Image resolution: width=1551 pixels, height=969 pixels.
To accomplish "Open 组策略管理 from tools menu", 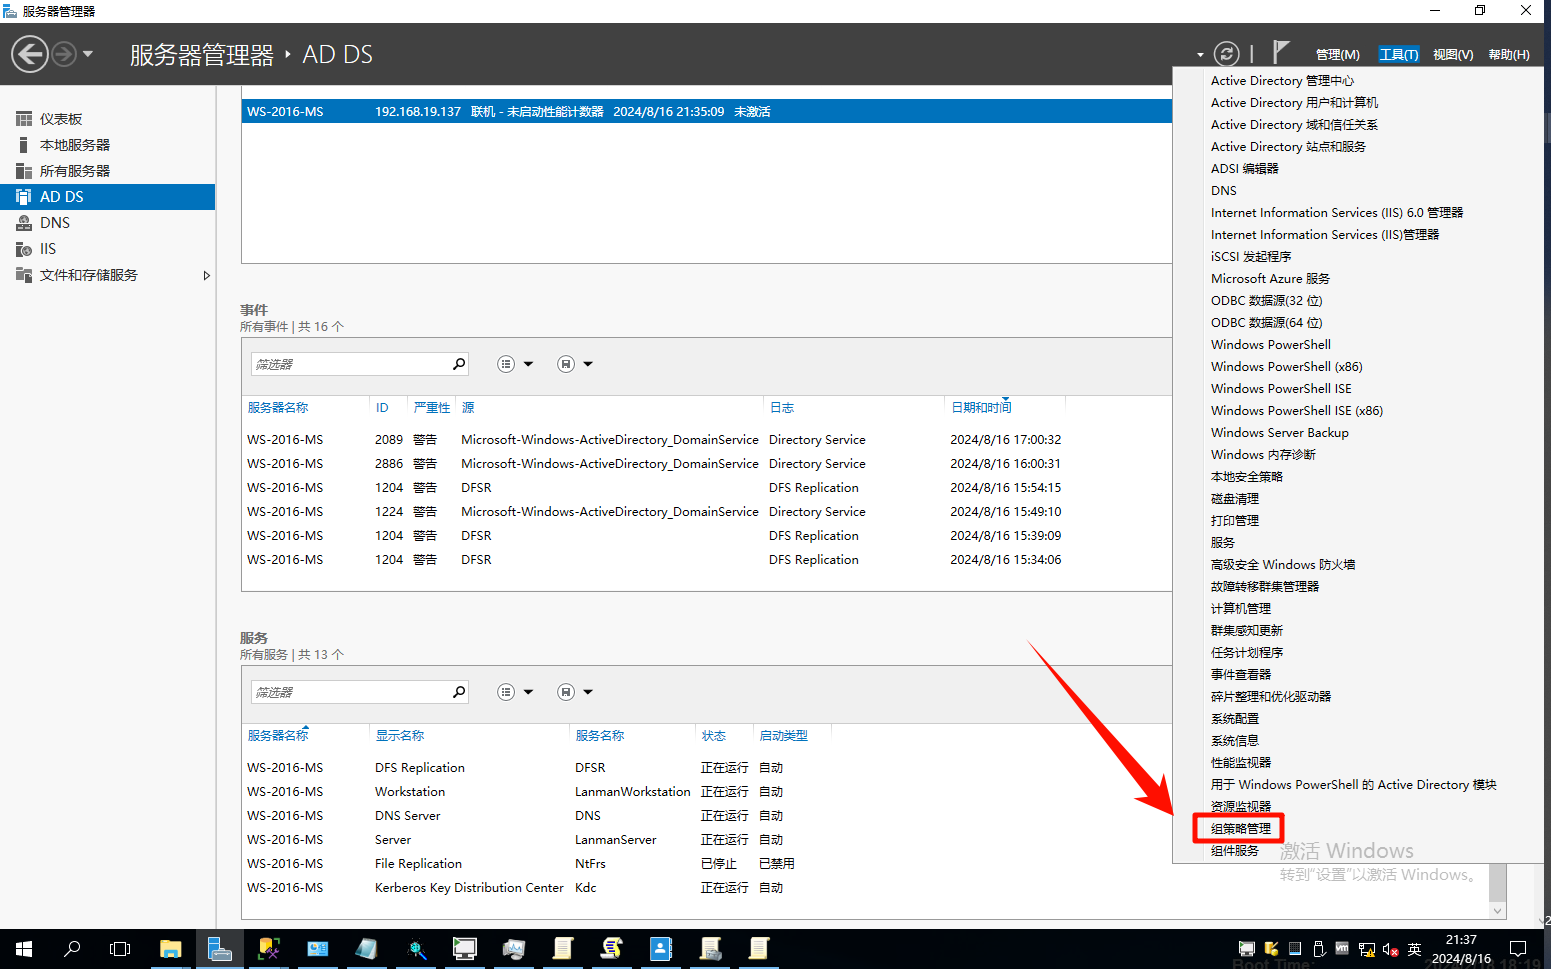I will (x=1240, y=829).
